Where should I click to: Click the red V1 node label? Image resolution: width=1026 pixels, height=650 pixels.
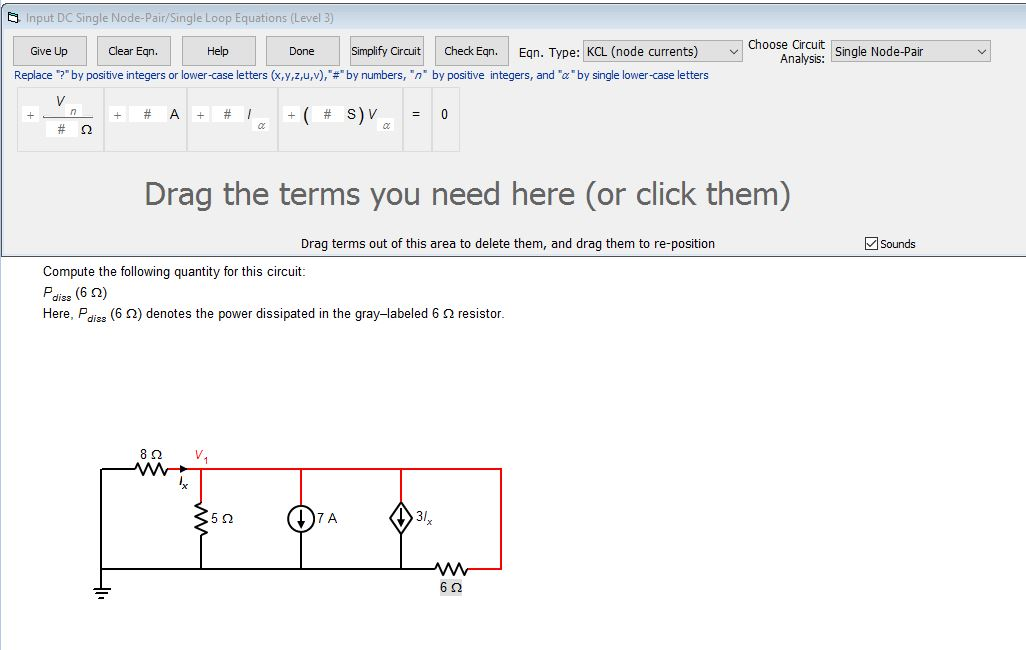[x=203, y=455]
